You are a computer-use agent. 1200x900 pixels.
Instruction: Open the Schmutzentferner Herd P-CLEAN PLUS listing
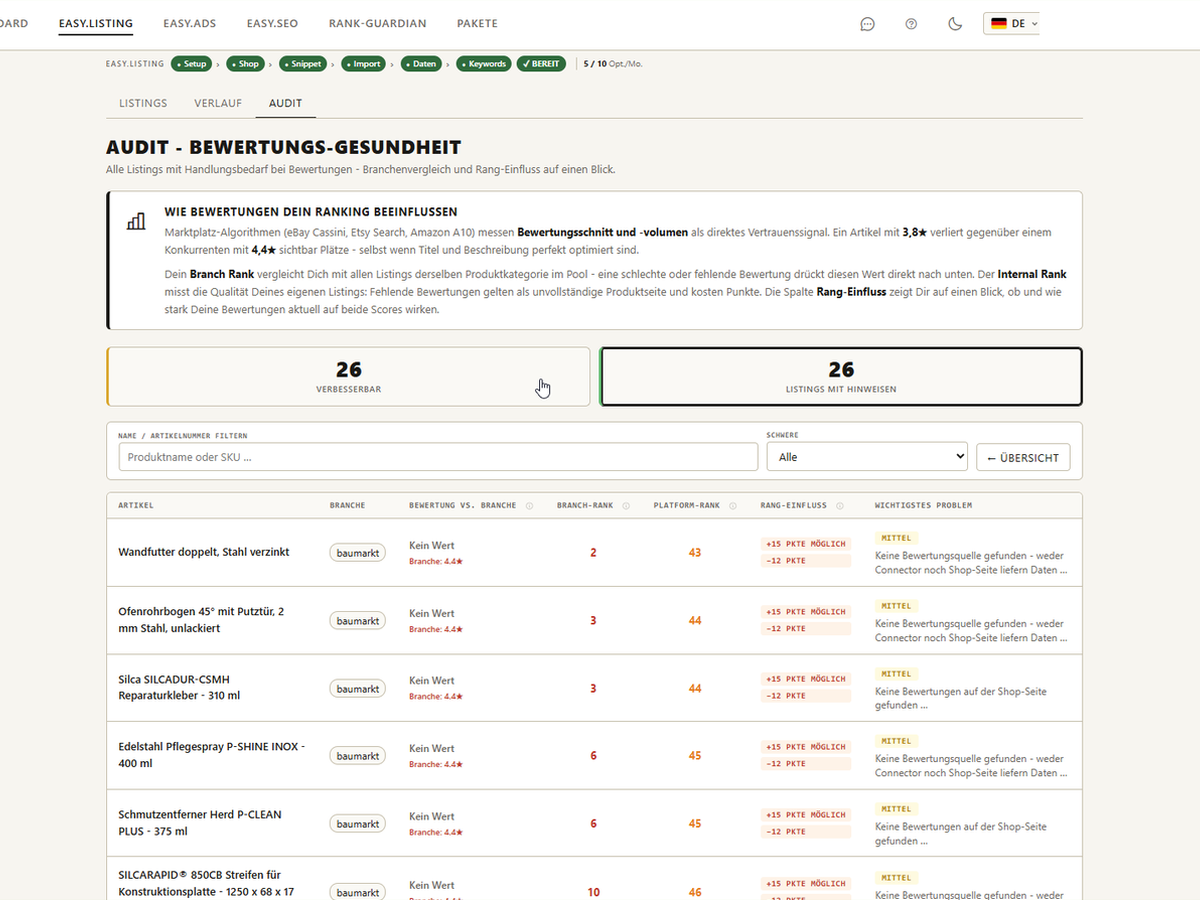200,823
